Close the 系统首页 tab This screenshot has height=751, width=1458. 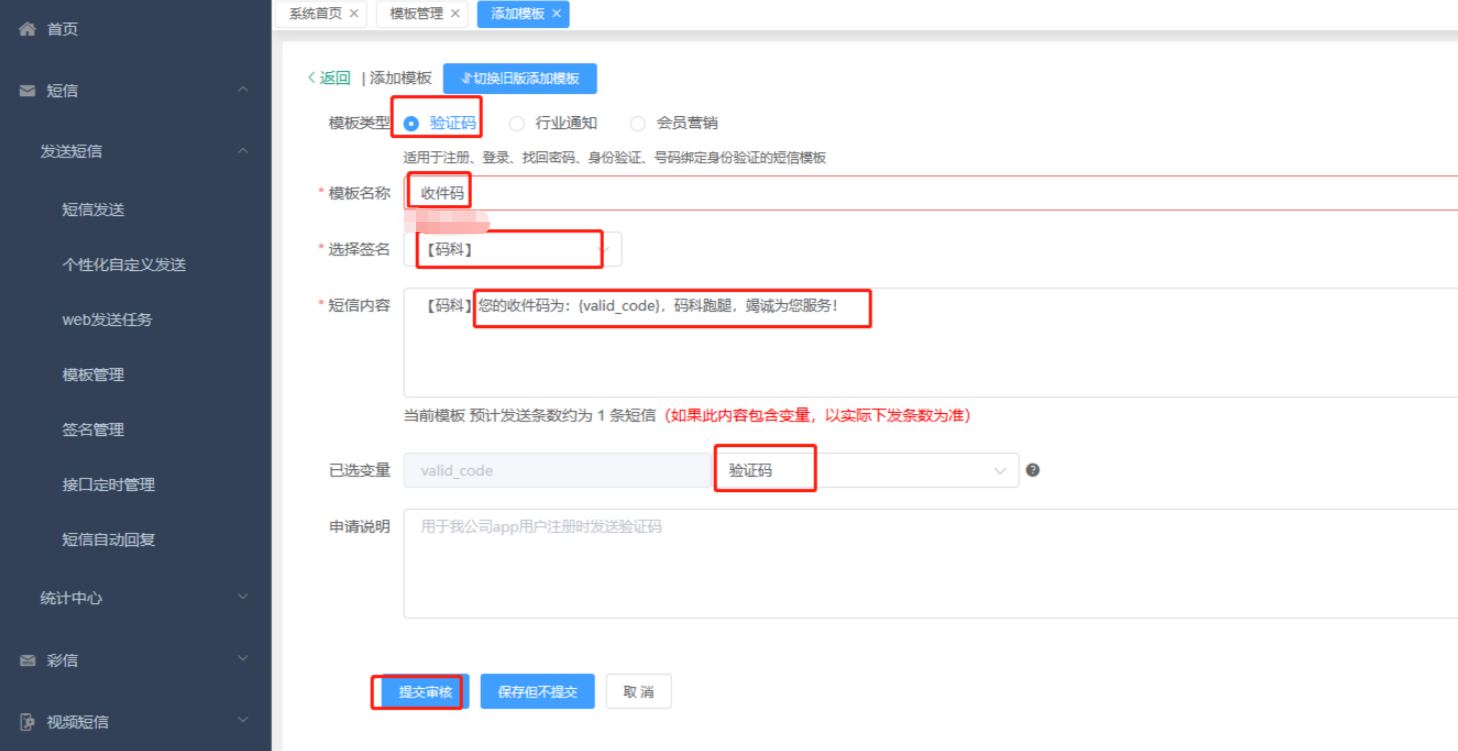pyautogui.click(x=354, y=13)
